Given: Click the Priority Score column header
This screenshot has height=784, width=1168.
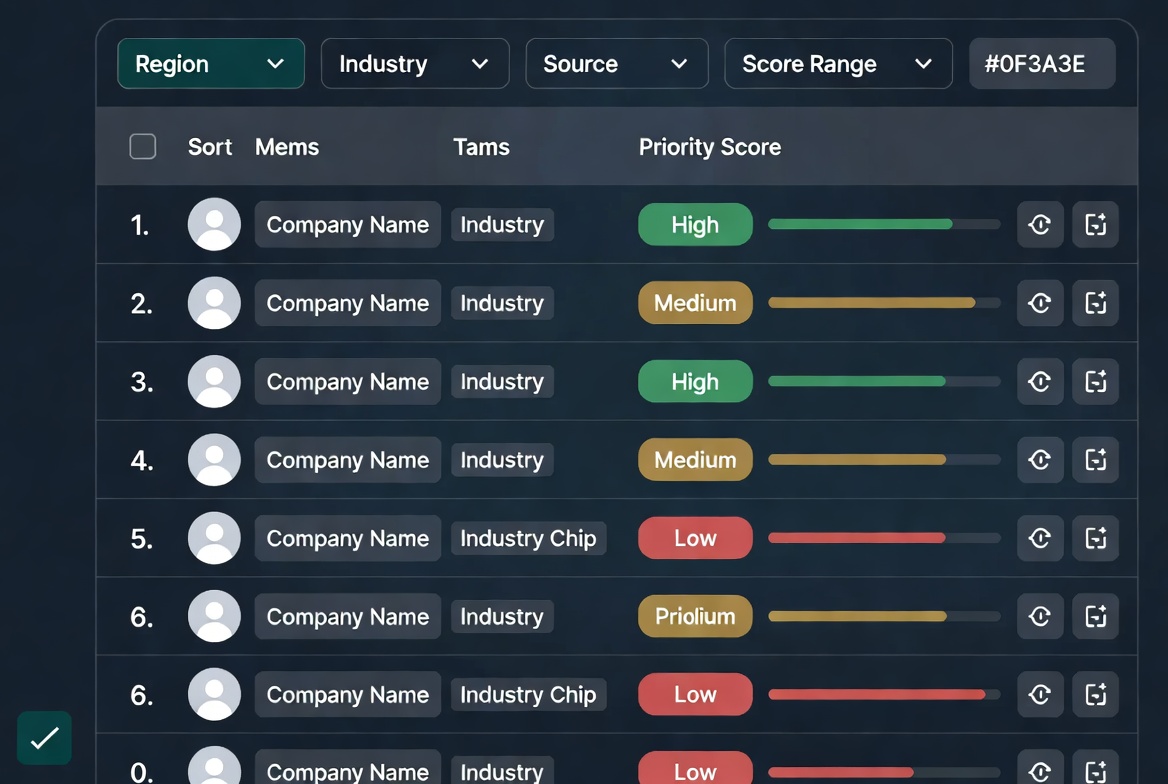Looking at the screenshot, I should 710,146.
